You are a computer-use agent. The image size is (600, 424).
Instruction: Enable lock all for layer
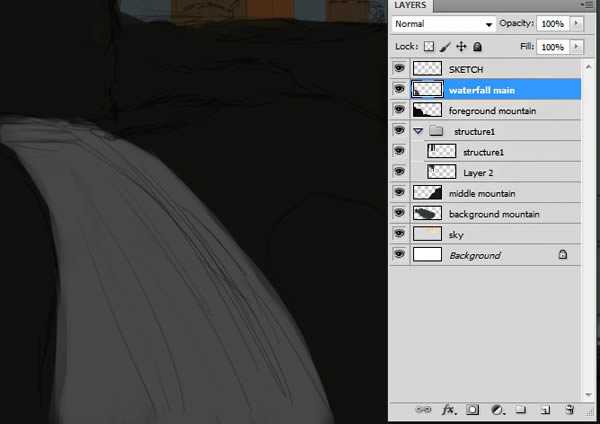477,47
